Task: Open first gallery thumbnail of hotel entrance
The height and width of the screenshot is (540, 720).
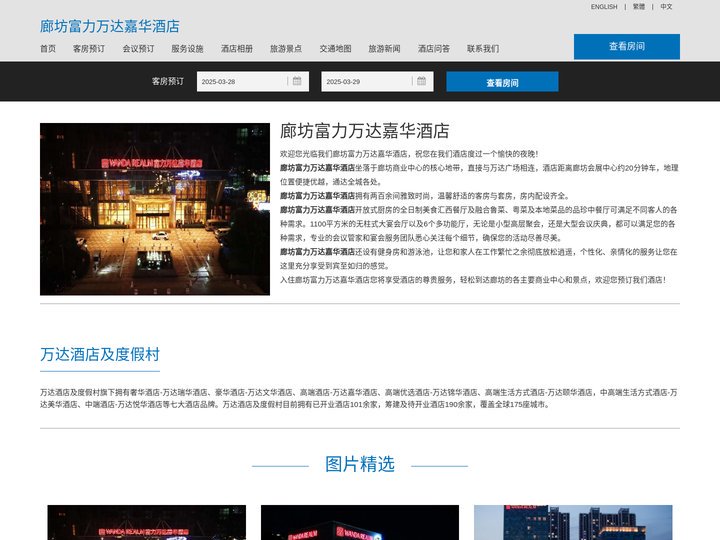Action: [x=146, y=523]
